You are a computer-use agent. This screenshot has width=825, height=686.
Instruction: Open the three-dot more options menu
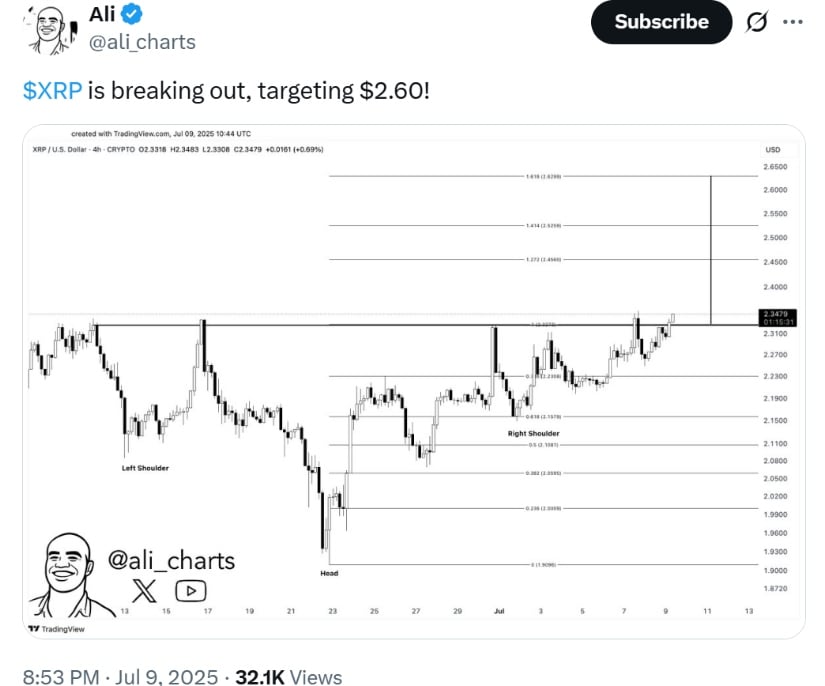point(792,22)
